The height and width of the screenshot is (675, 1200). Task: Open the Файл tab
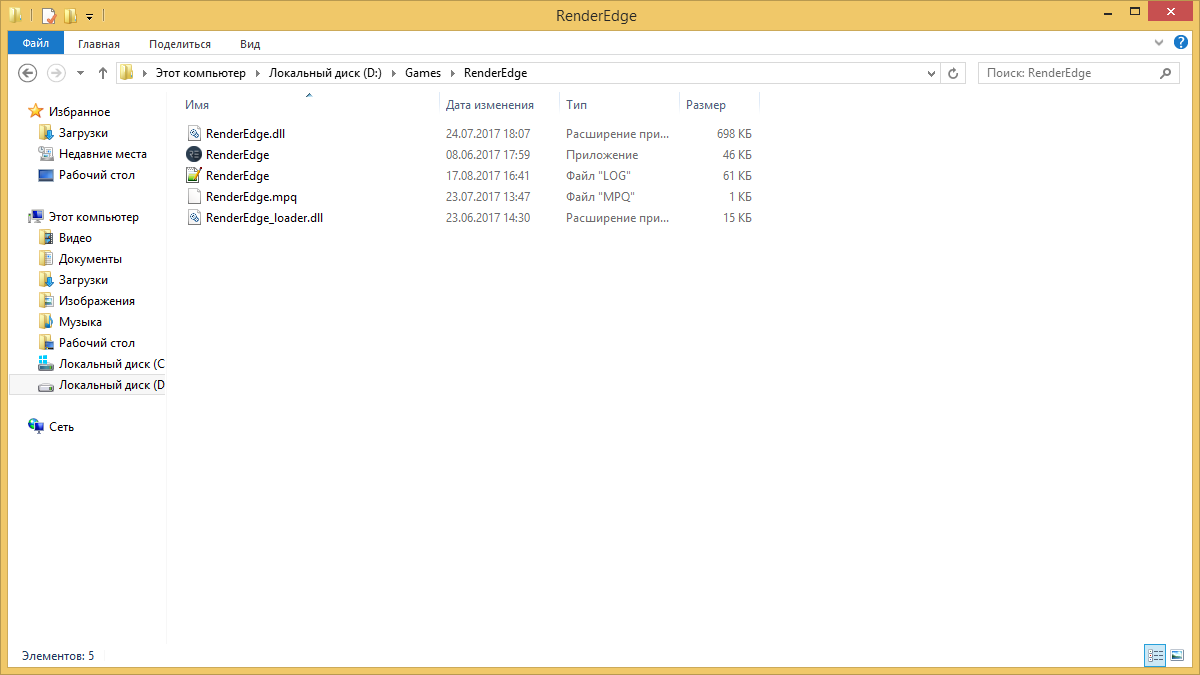(36, 44)
